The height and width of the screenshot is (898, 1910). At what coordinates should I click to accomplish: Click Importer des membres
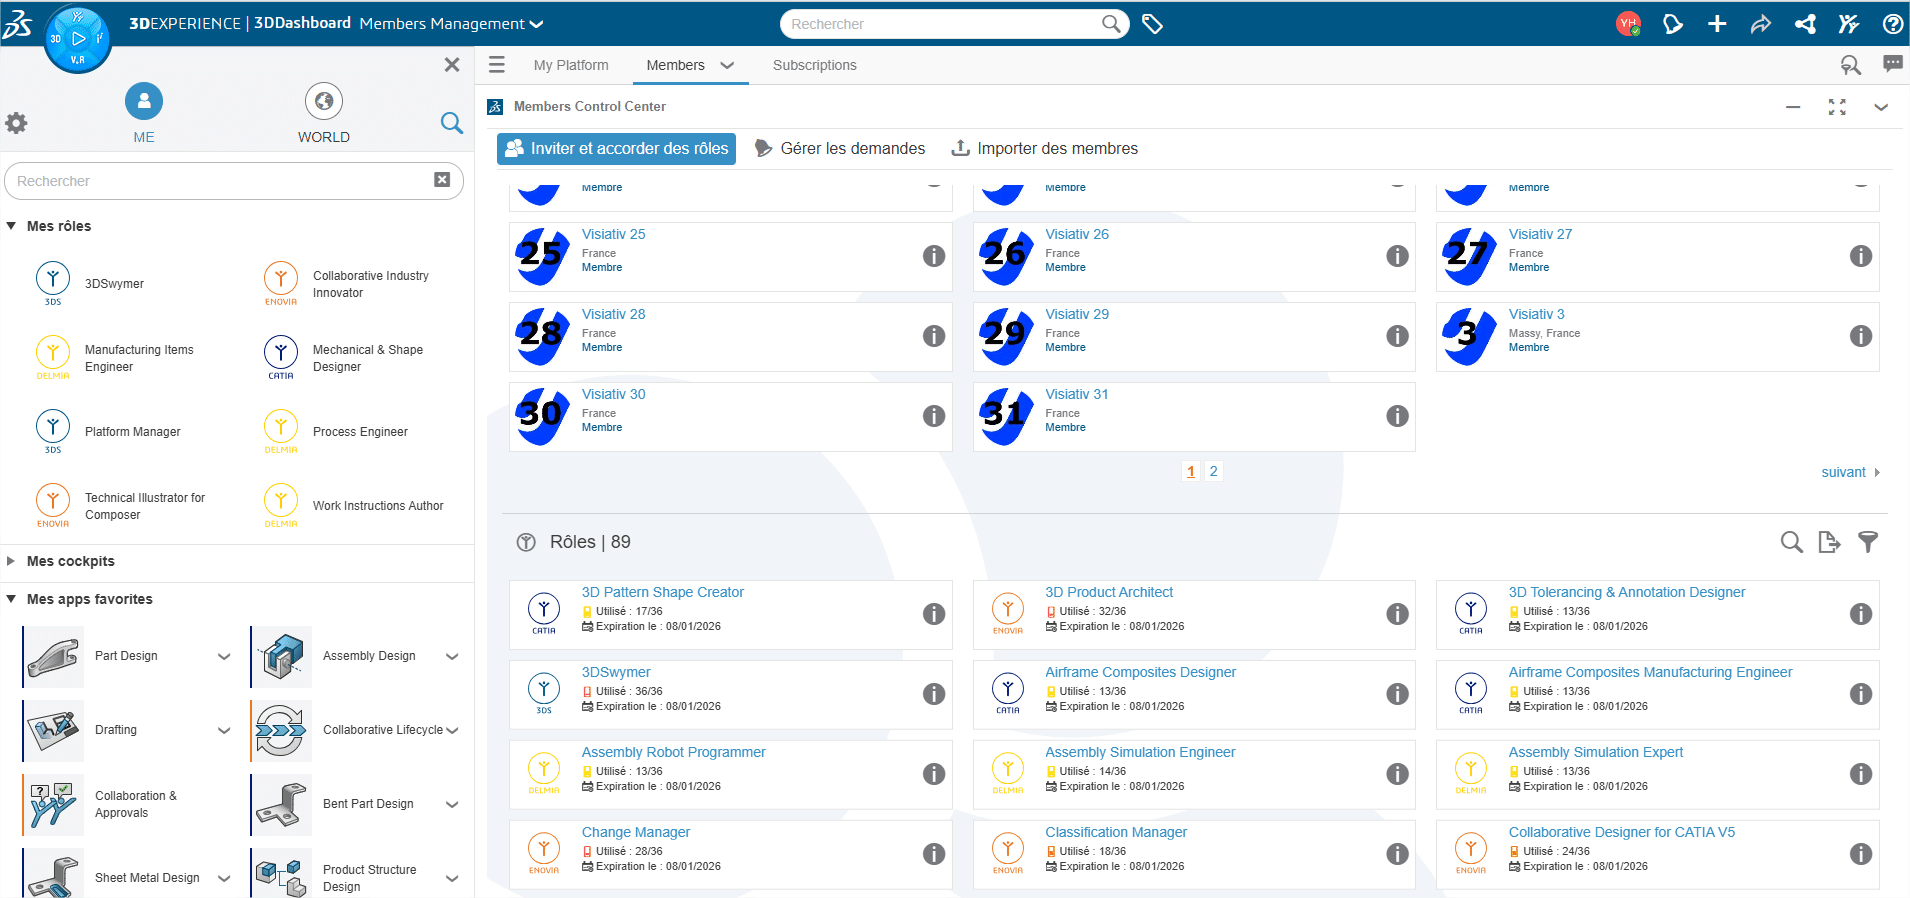point(1044,149)
